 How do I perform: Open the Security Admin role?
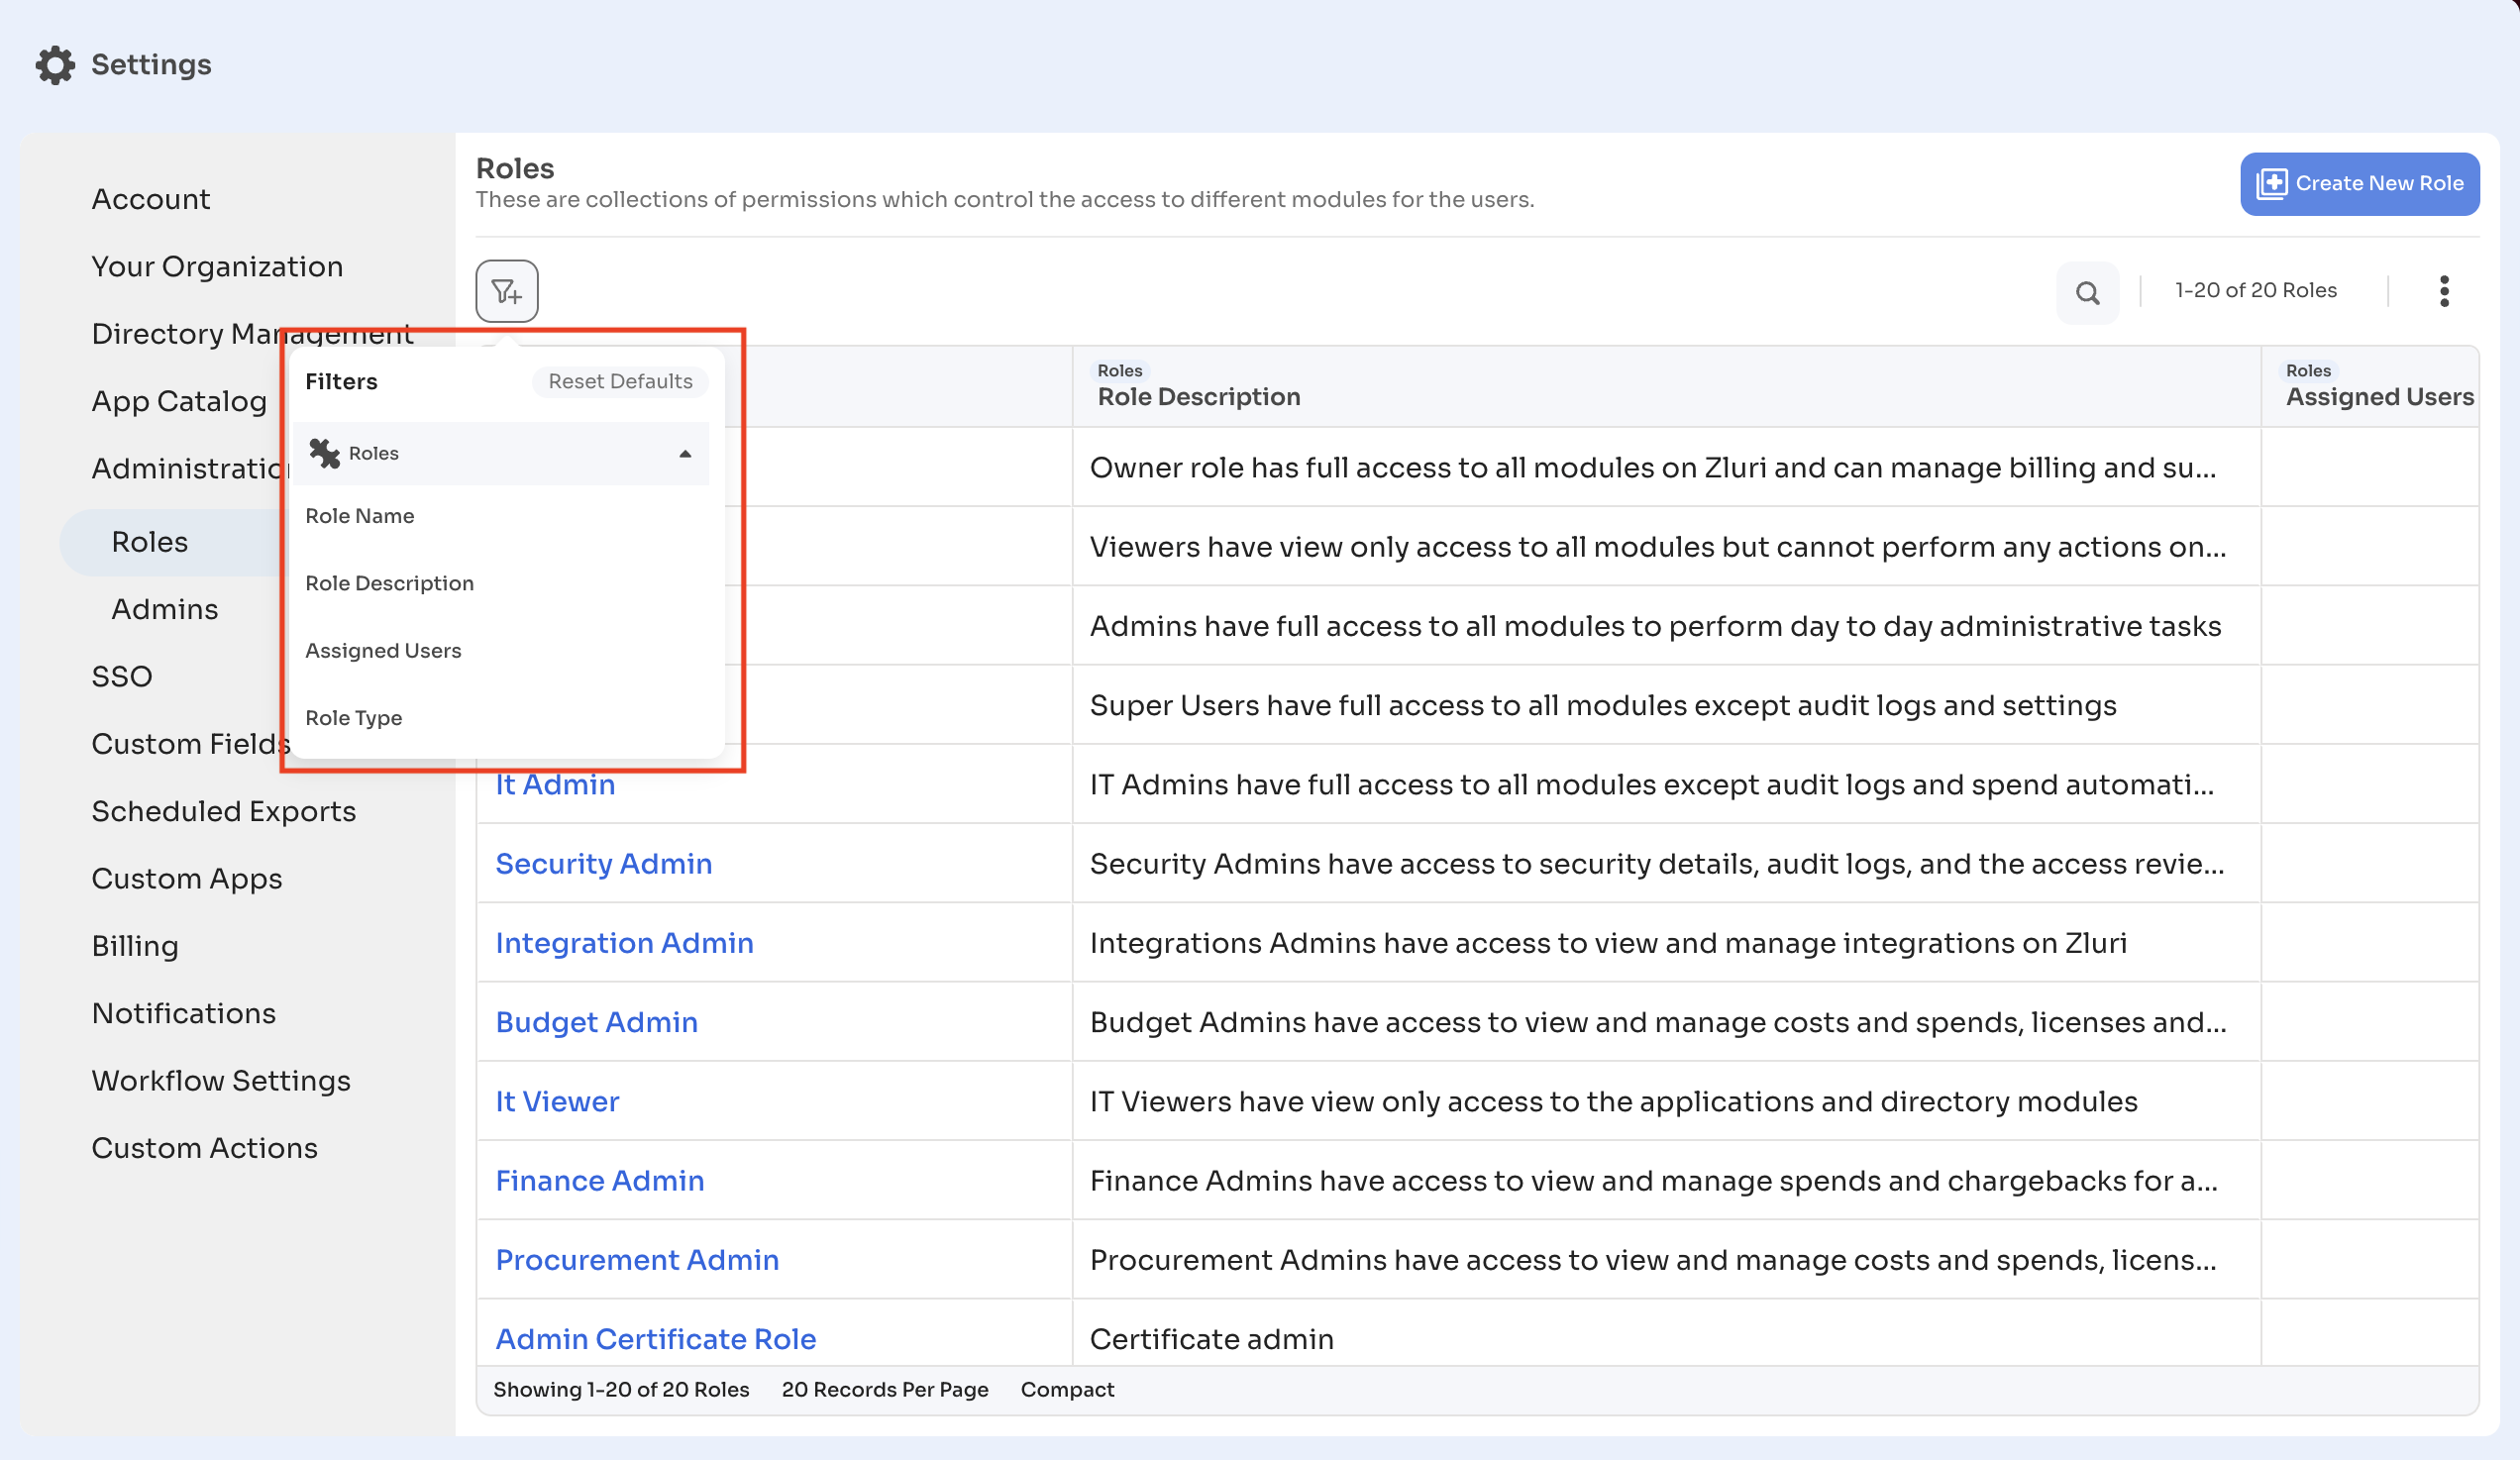pos(604,863)
